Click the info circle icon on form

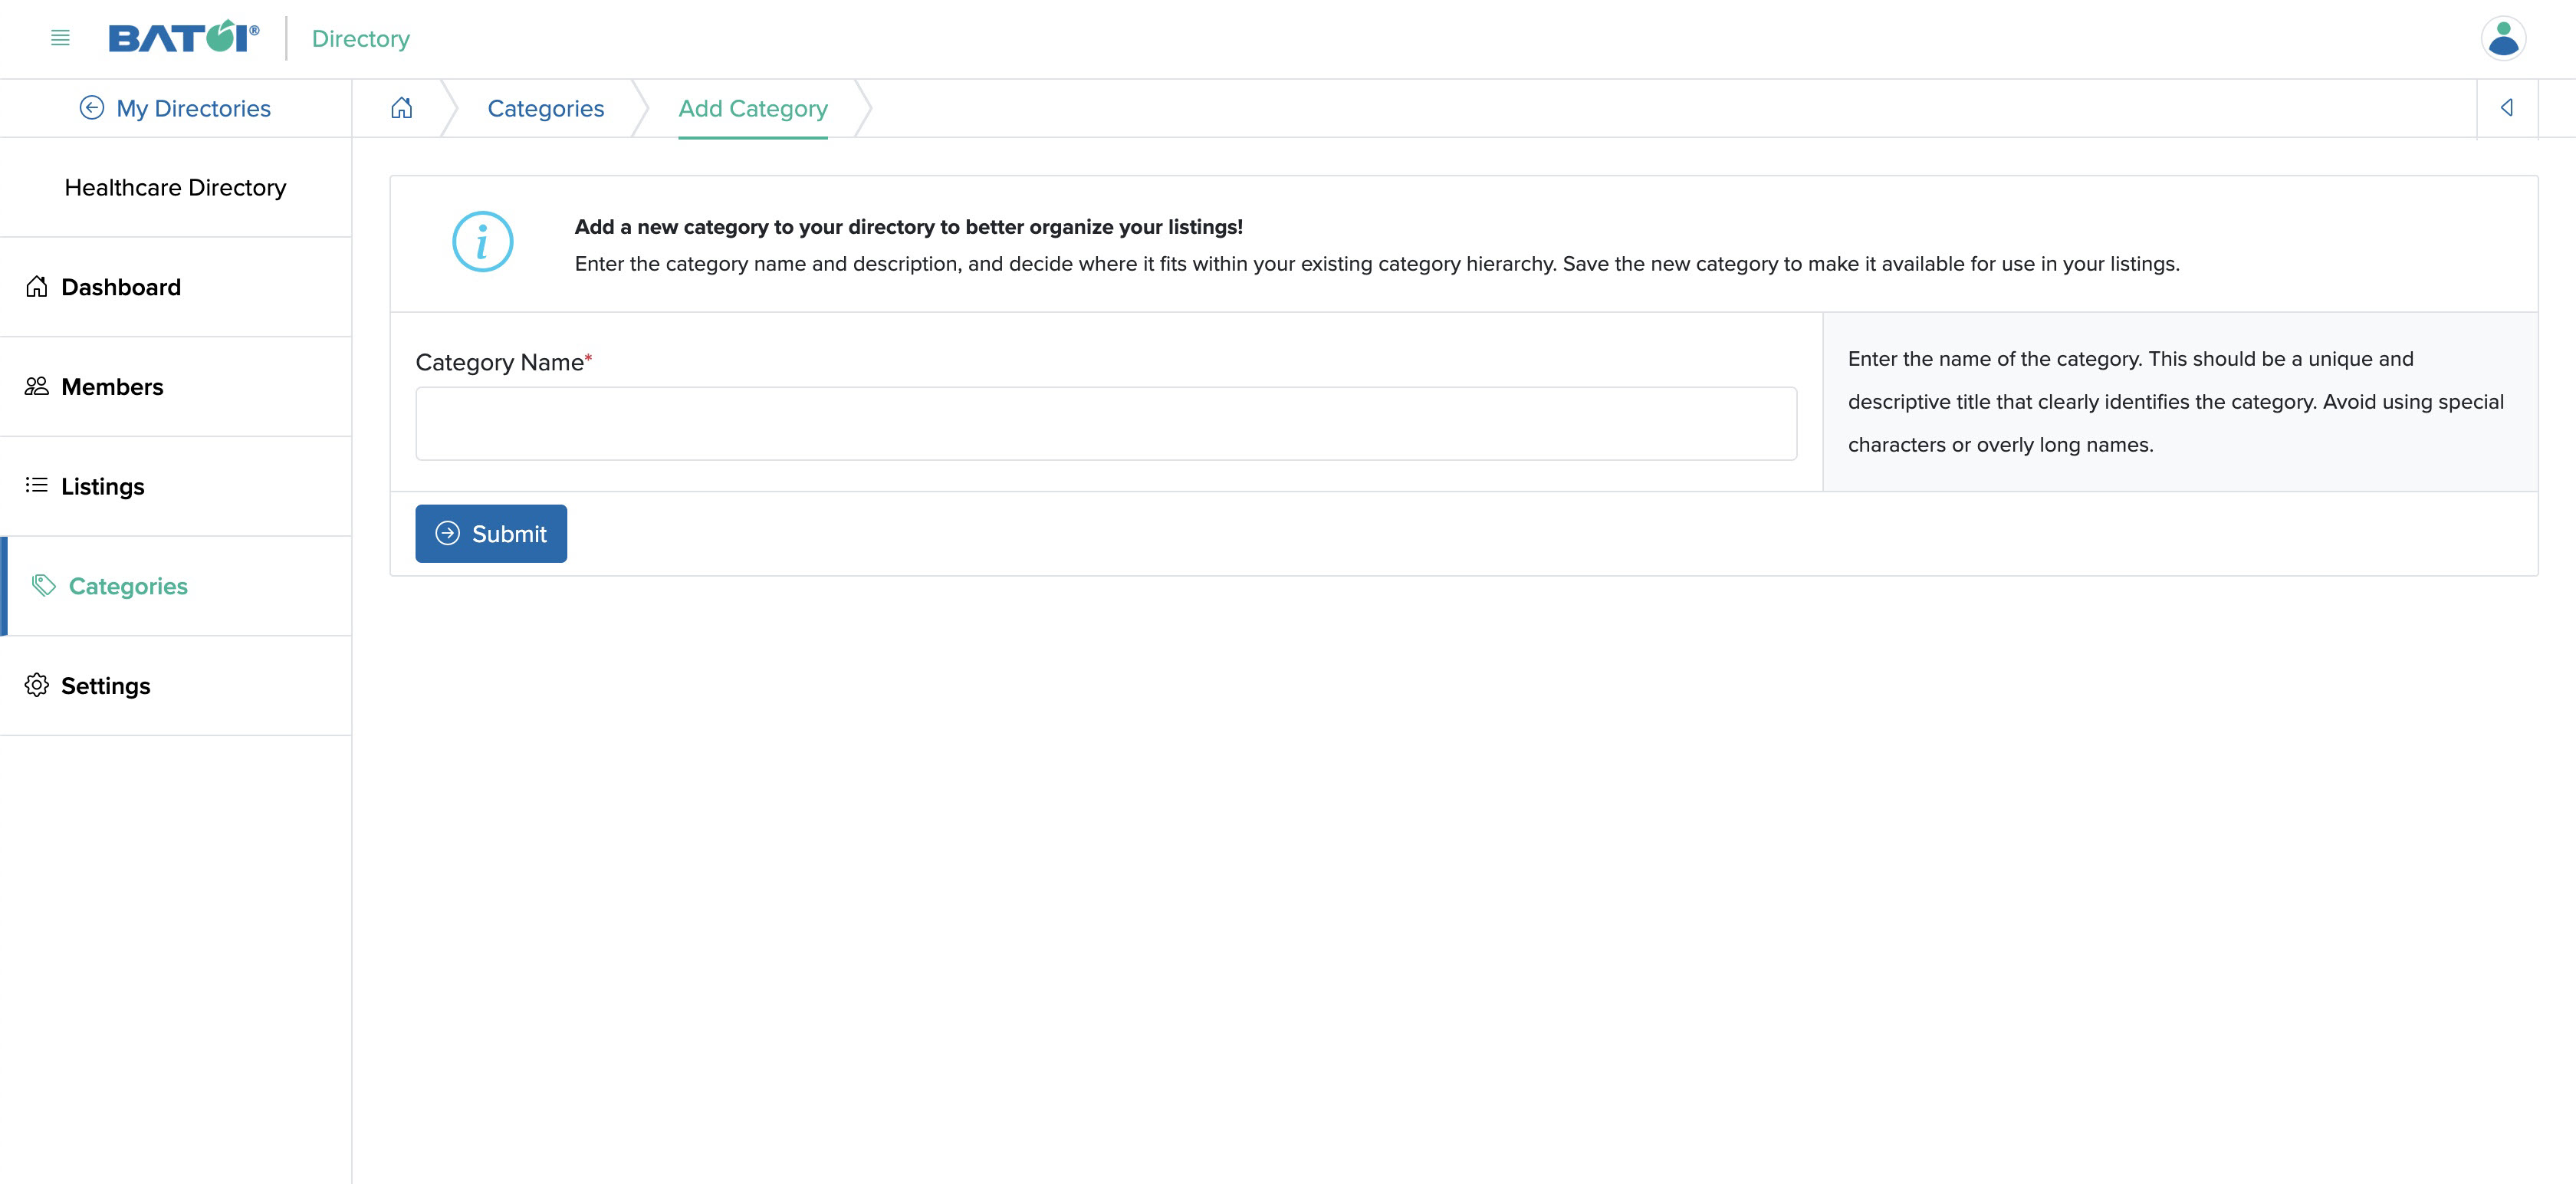[483, 242]
